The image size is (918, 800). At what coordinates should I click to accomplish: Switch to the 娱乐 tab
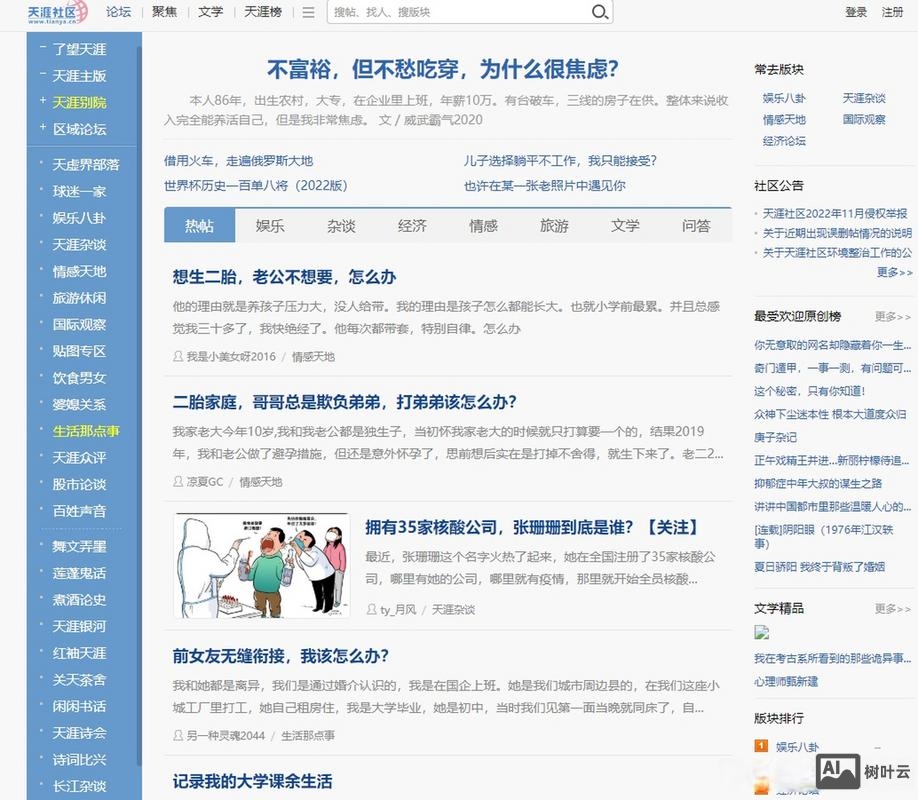click(270, 226)
